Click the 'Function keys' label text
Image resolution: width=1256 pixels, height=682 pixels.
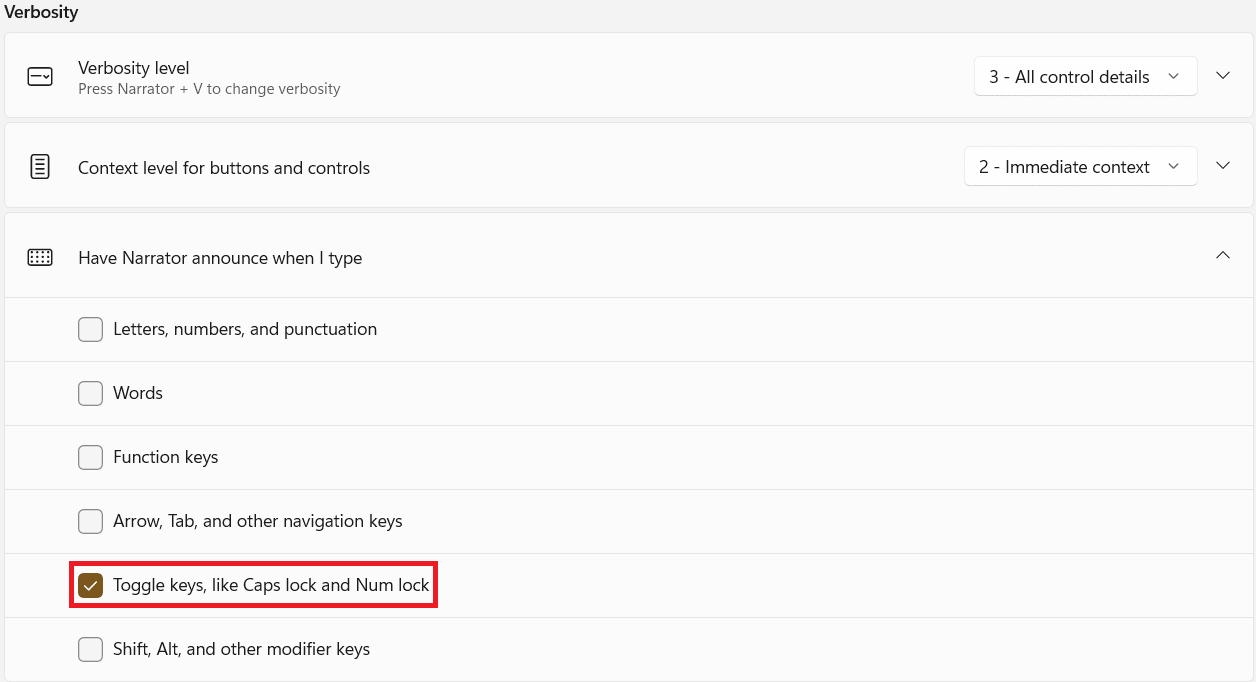click(x=166, y=457)
